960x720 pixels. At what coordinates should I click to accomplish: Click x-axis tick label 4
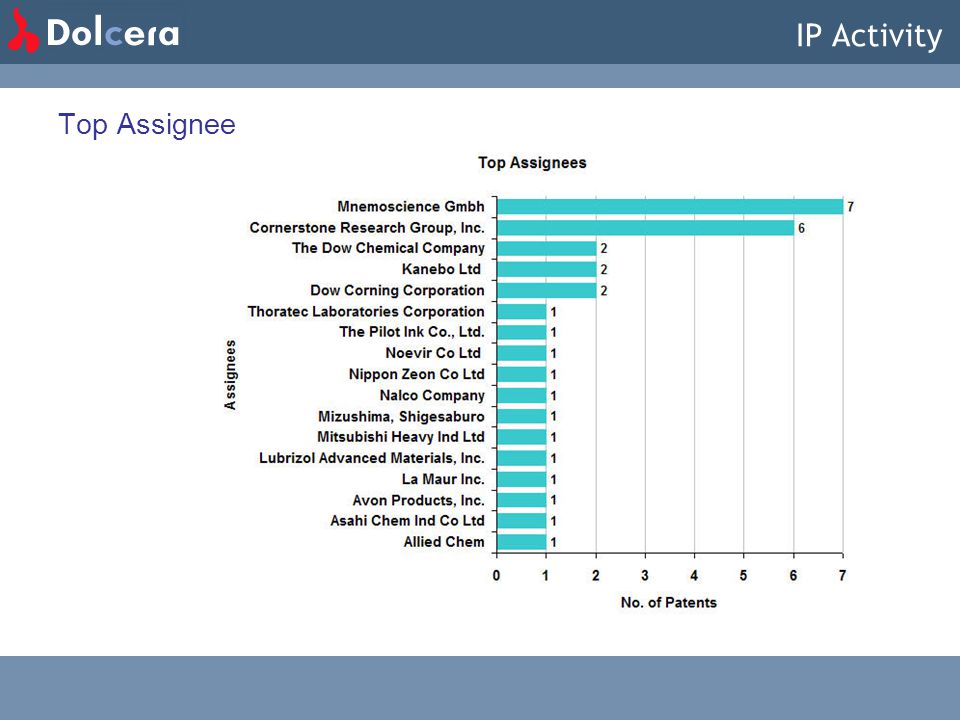click(x=694, y=576)
